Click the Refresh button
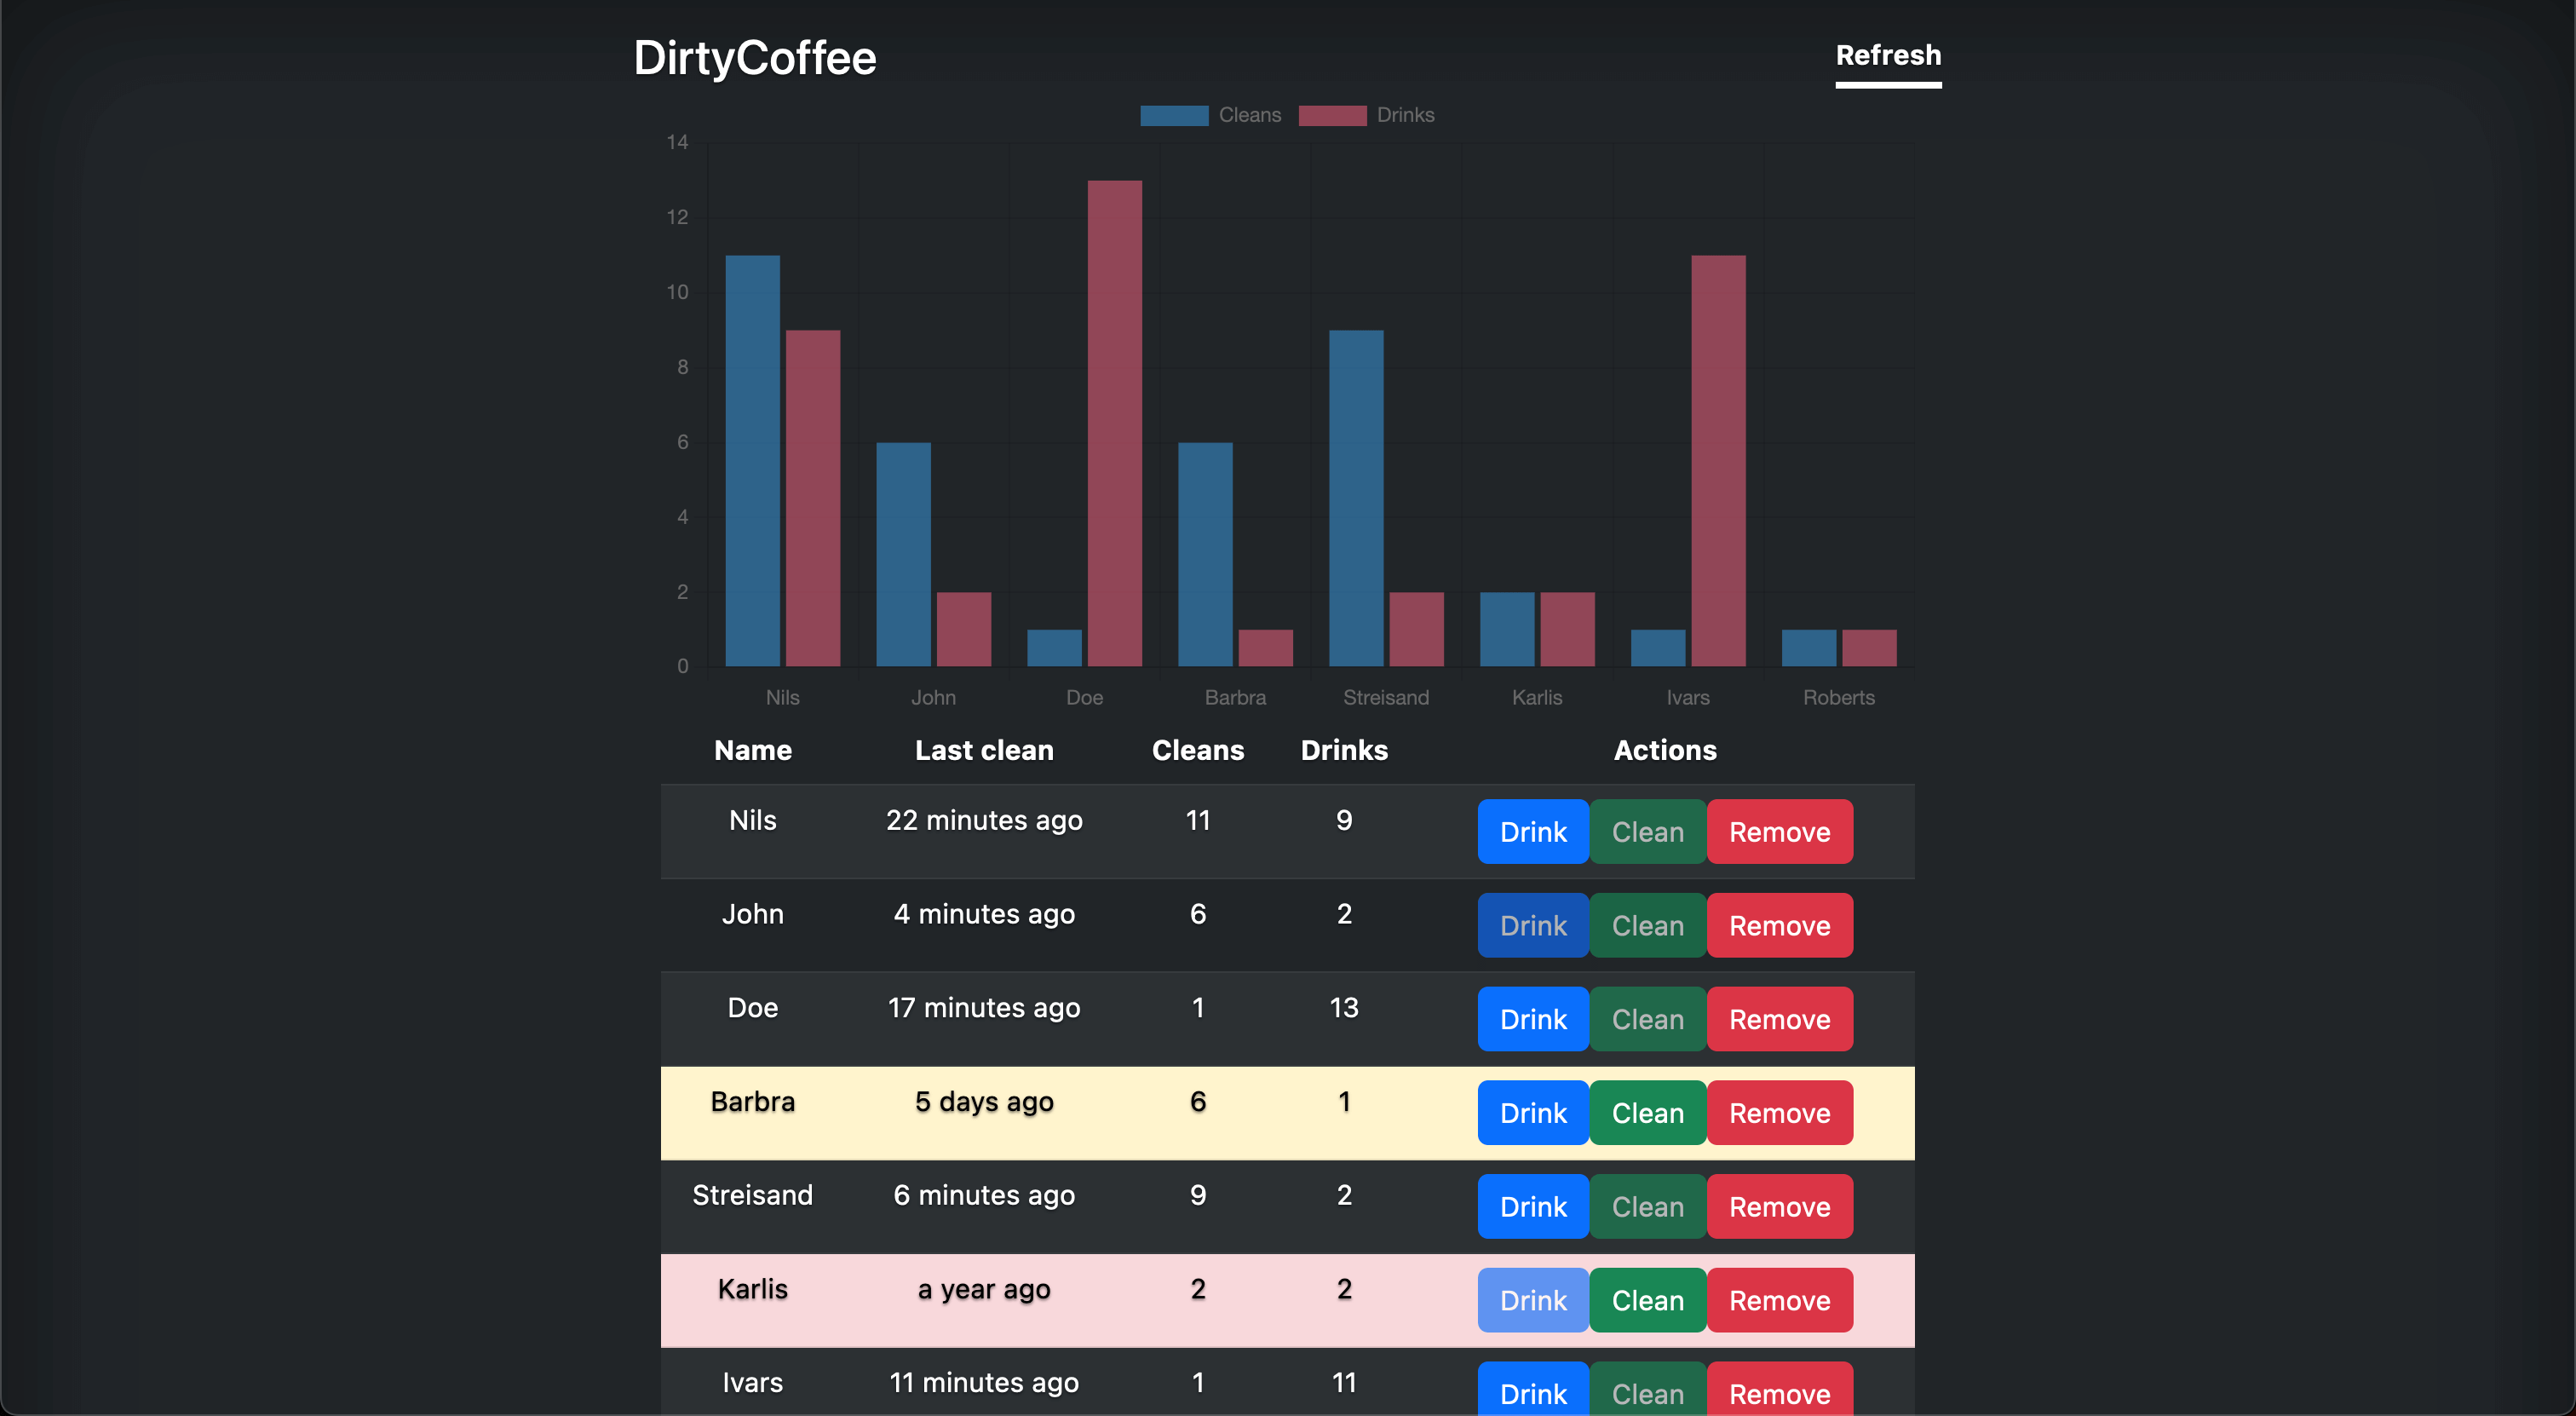The image size is (2576, 1416). pos(1889,54)
